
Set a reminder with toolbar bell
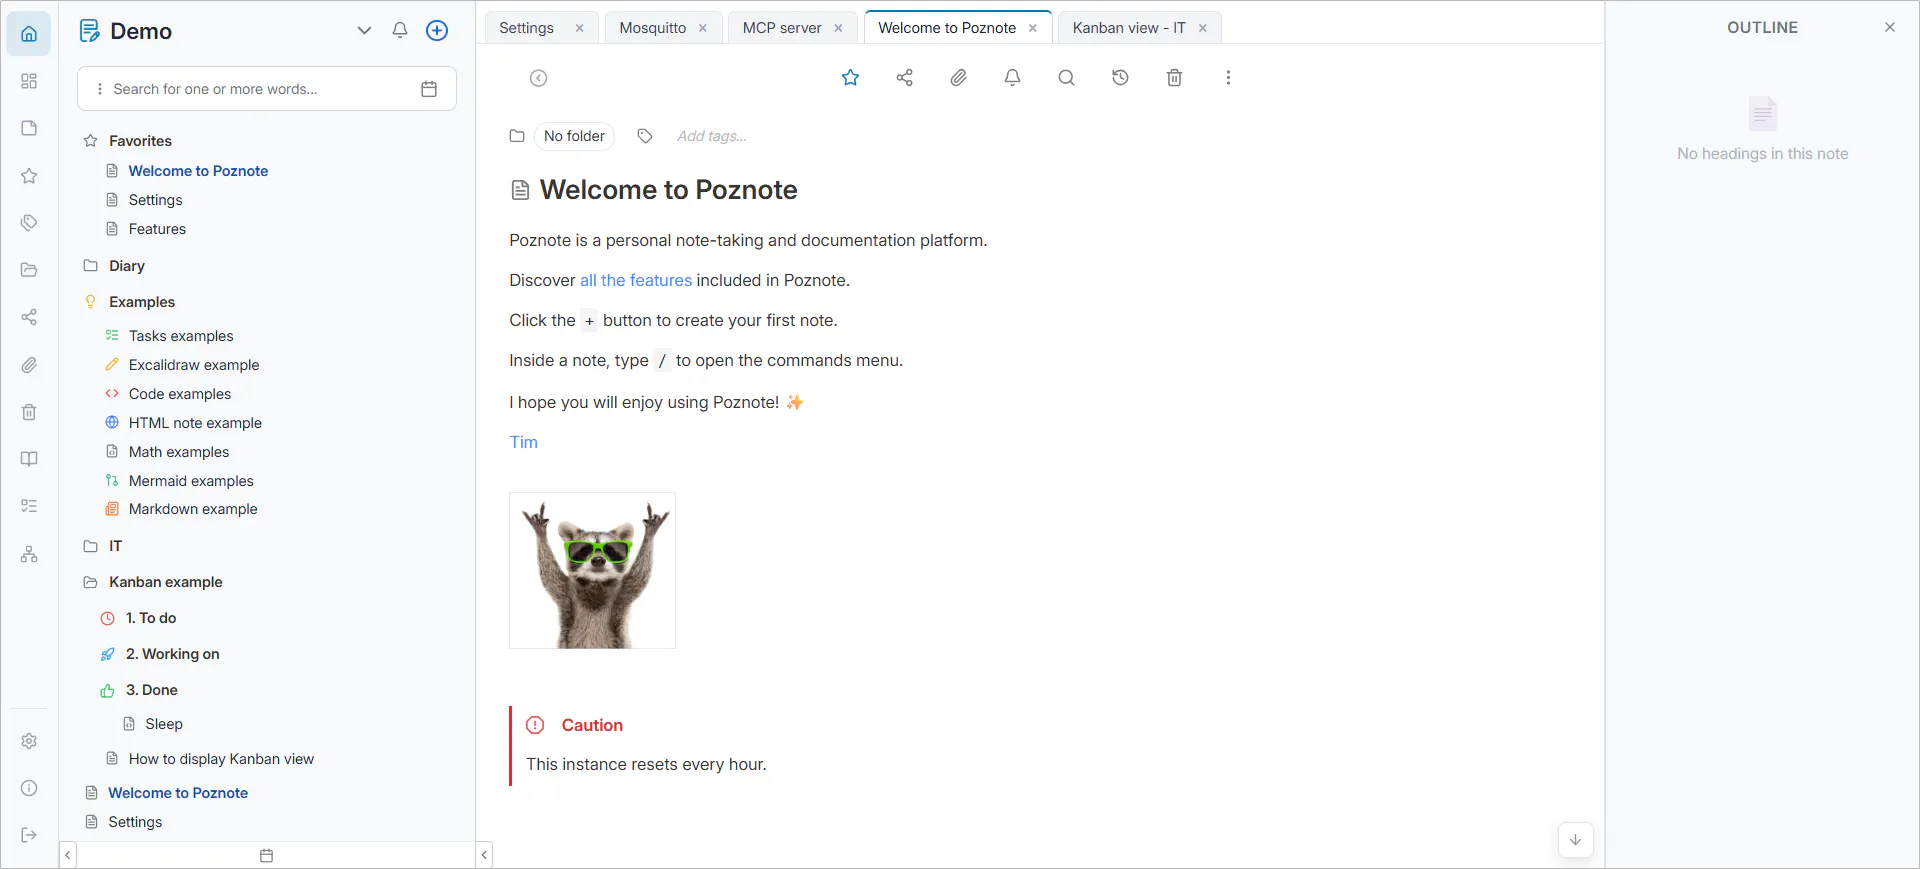1012,77
